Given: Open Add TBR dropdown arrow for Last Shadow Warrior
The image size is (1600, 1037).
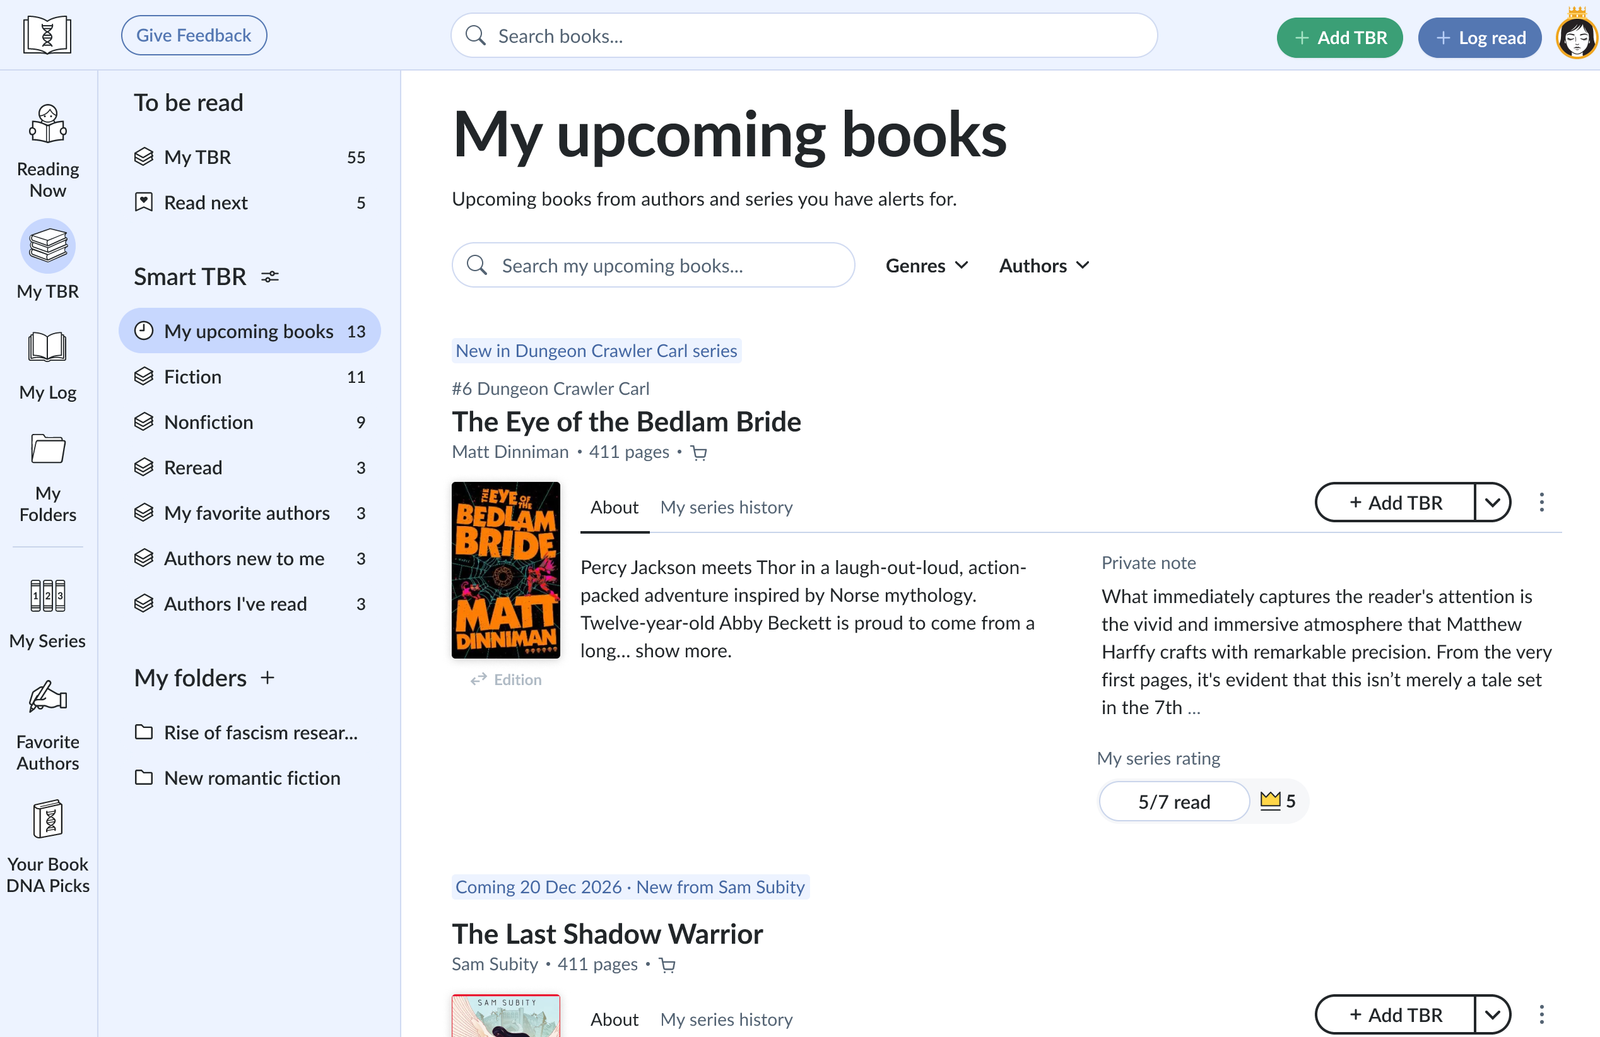Looking at the screenshot, I should coord(1493,1014).
